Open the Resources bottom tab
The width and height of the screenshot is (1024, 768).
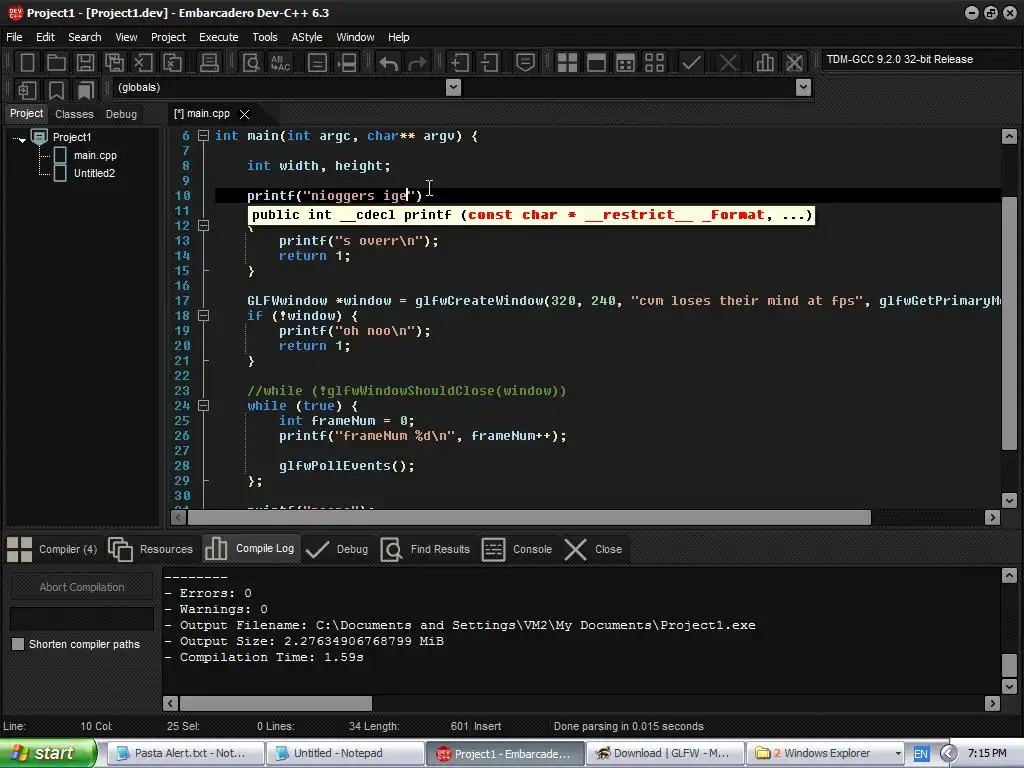tap(151, 549)
